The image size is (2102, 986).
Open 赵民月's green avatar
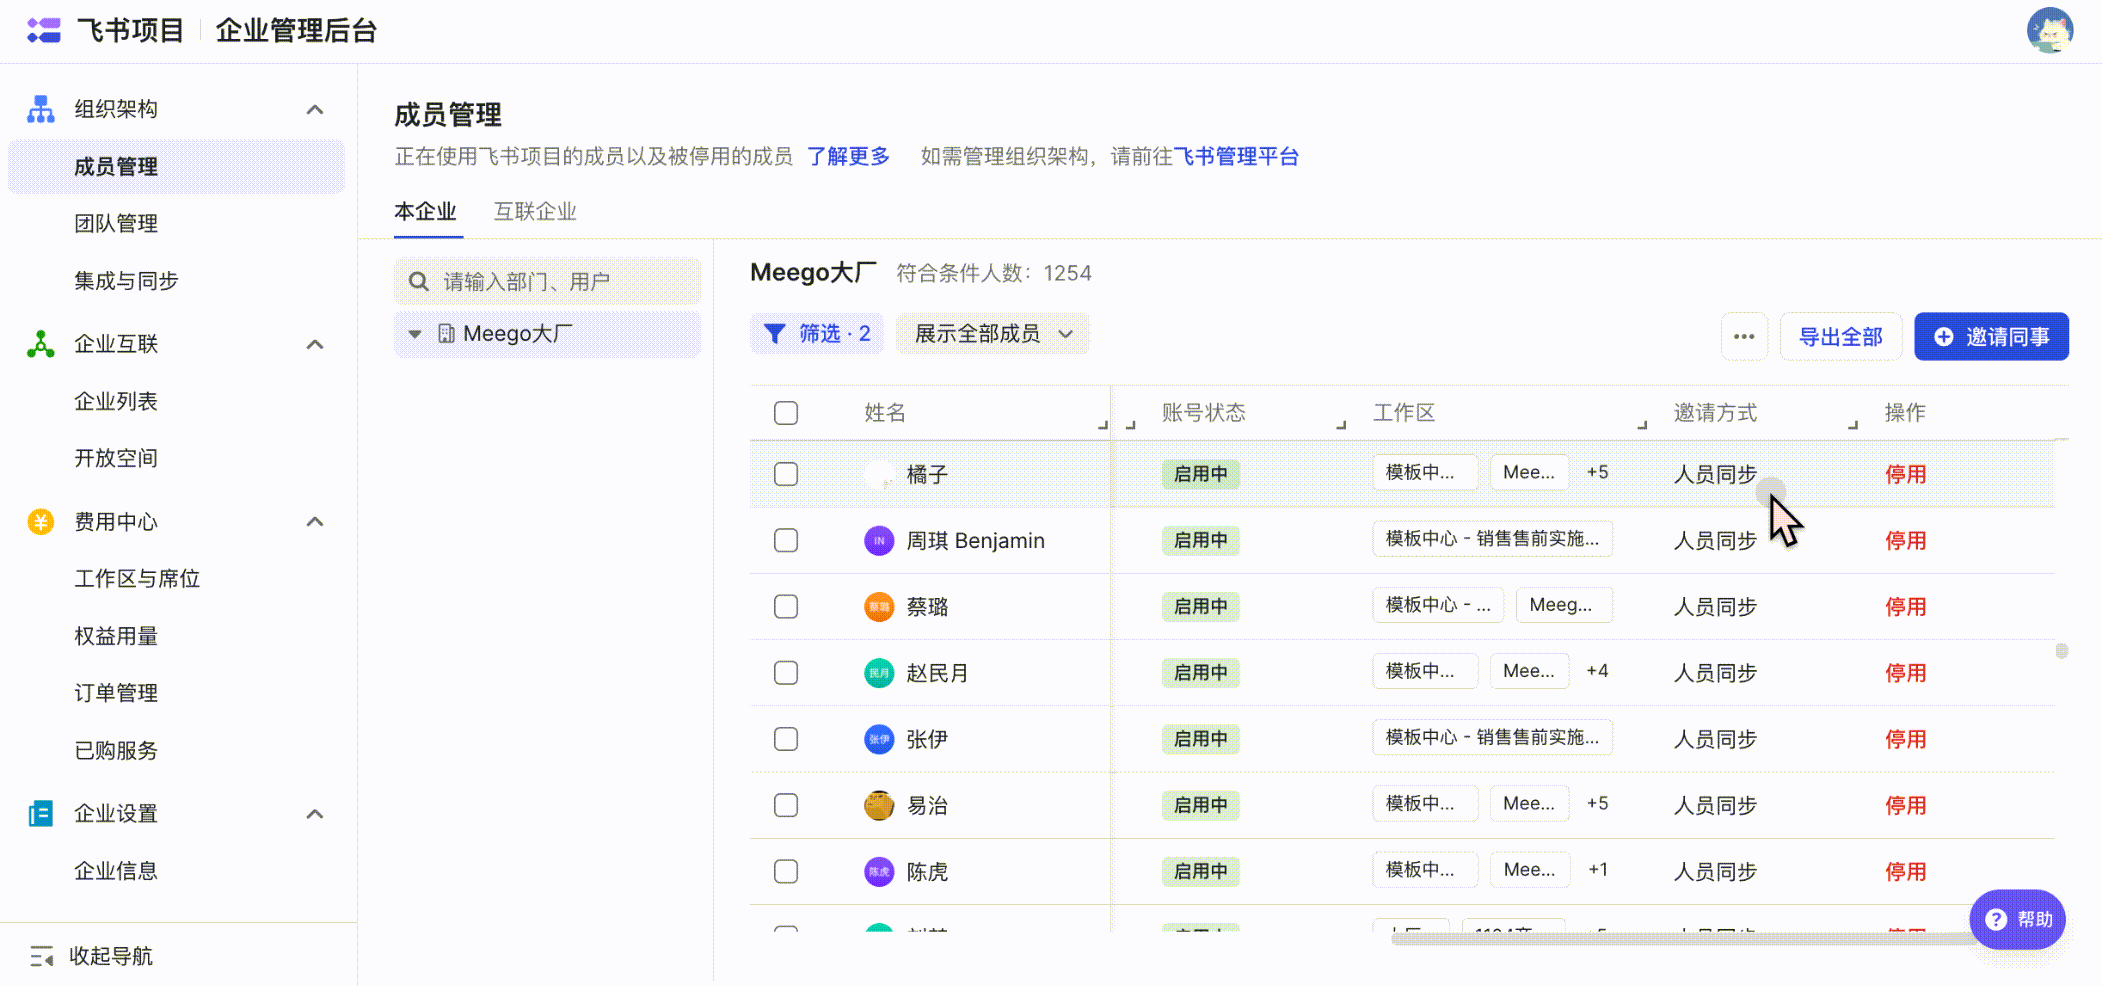(x=879, y=673)
